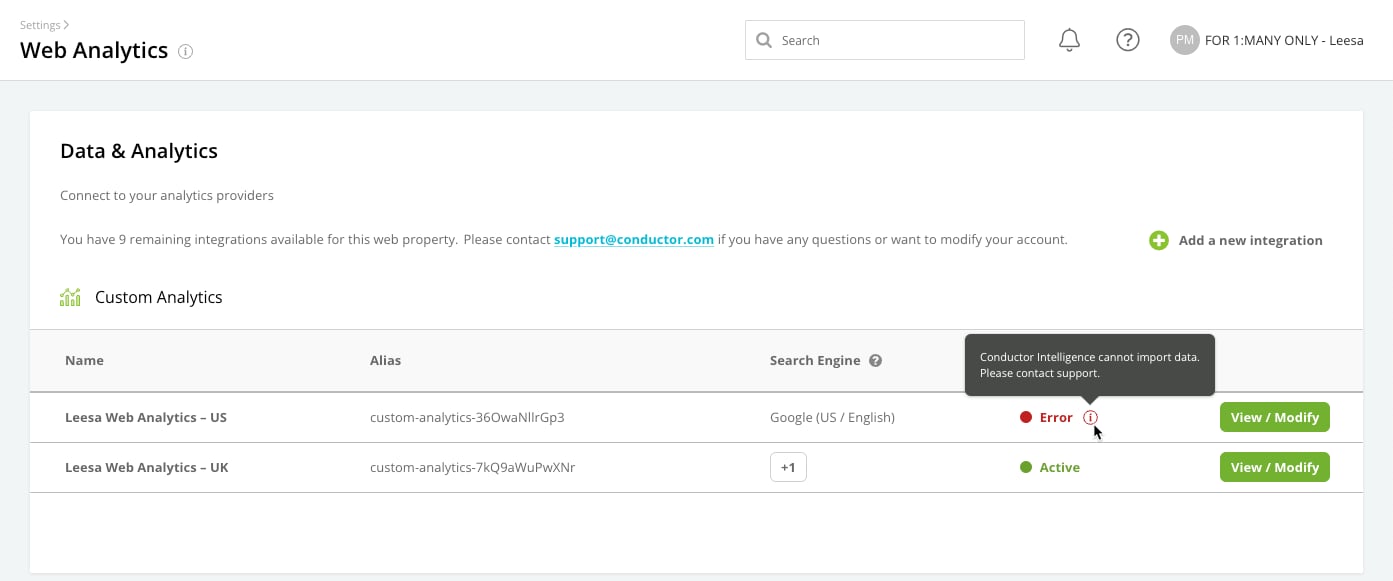The width and height of the screenshot is (1393, 581).
Task: Click the PM user avatar
Action: click(x=1185, y=40)
